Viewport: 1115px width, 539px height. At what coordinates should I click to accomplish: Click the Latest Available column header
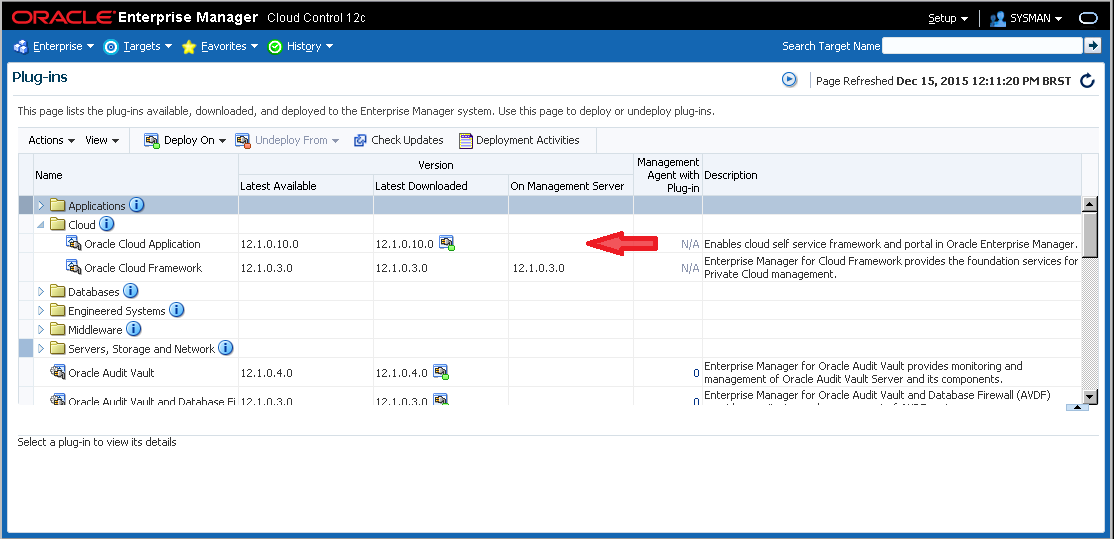306,186
